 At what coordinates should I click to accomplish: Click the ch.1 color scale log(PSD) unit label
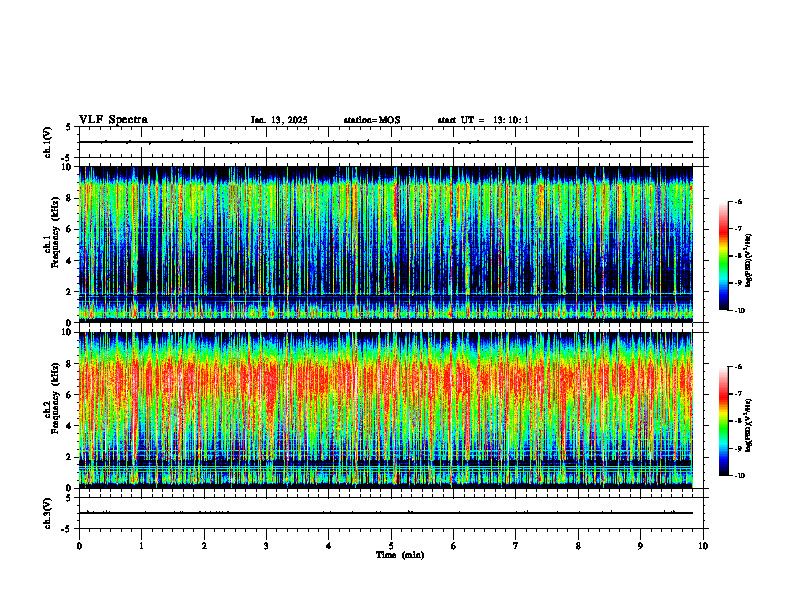[x=749, y=261]
